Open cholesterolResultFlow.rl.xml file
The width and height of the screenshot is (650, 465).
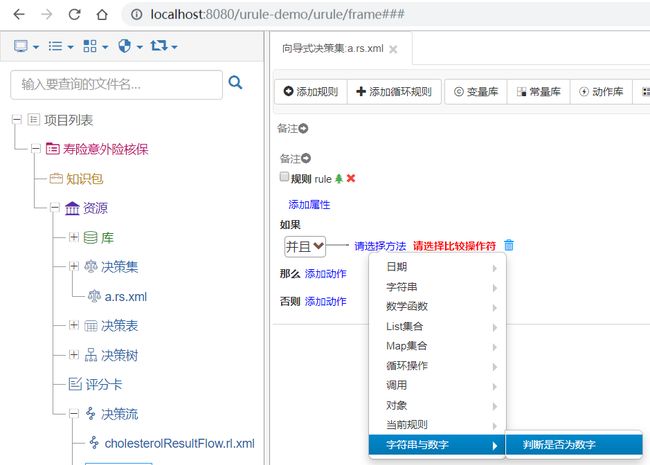(179, 443)
